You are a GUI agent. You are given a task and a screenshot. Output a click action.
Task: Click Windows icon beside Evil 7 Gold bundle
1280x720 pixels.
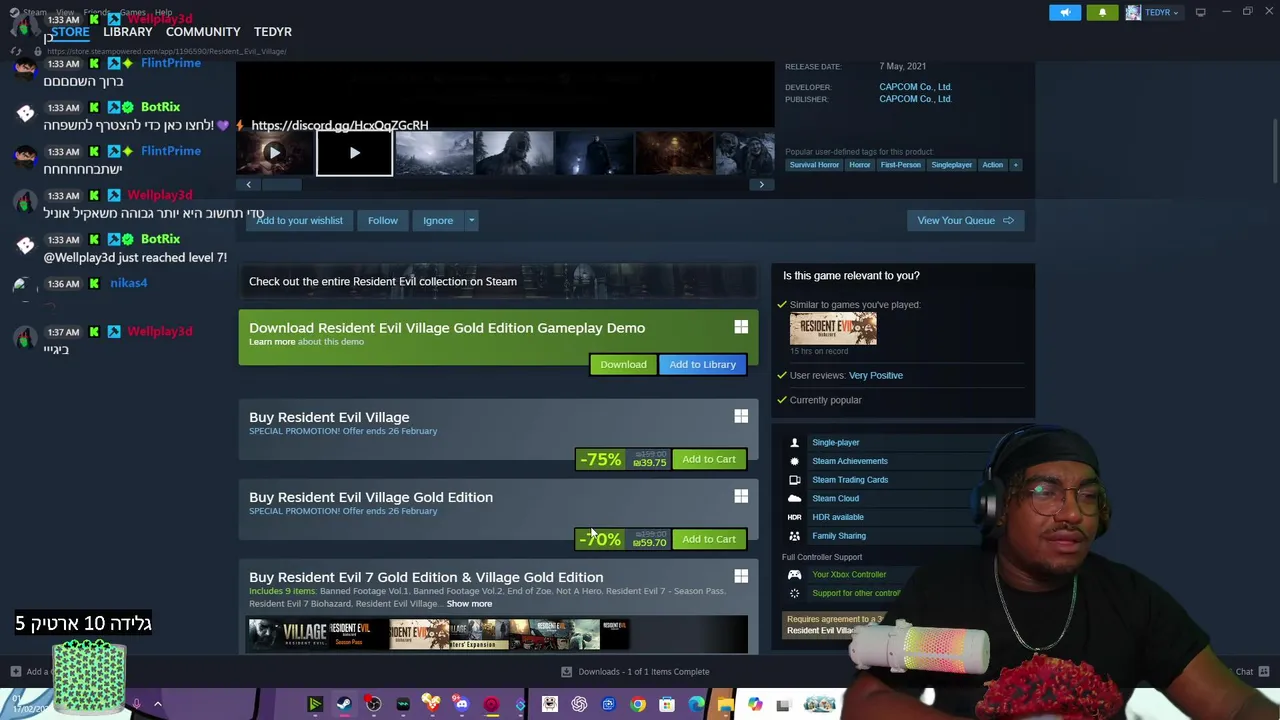pyautogui.click(x=741, y=576)
